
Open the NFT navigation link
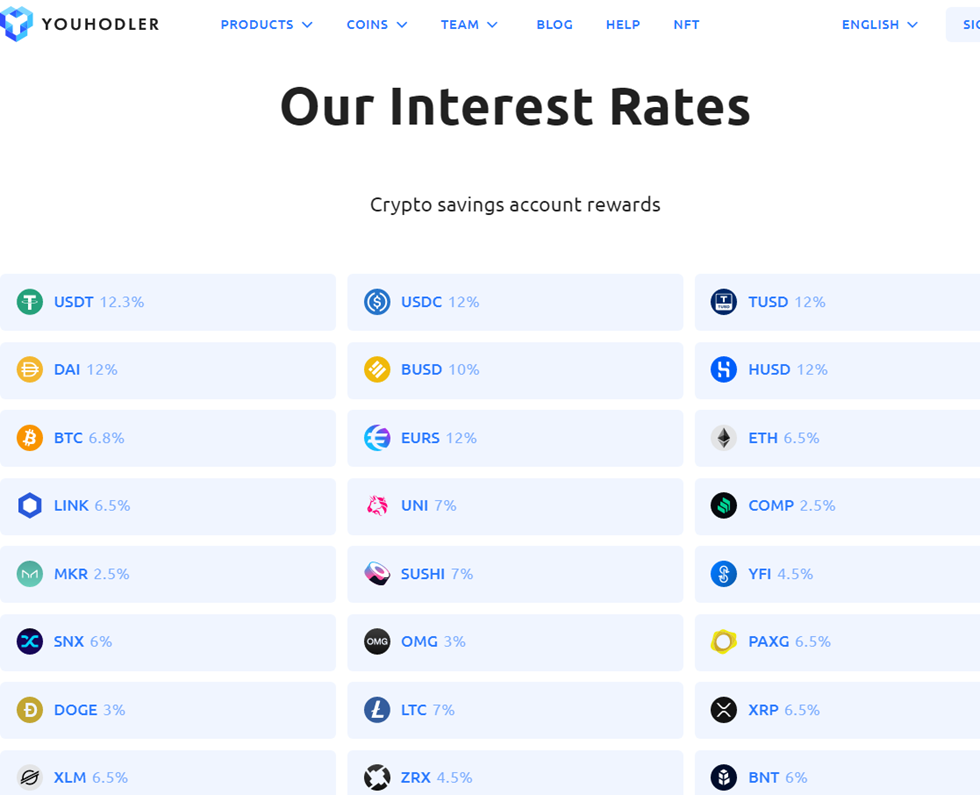click(x=686, y=24)
